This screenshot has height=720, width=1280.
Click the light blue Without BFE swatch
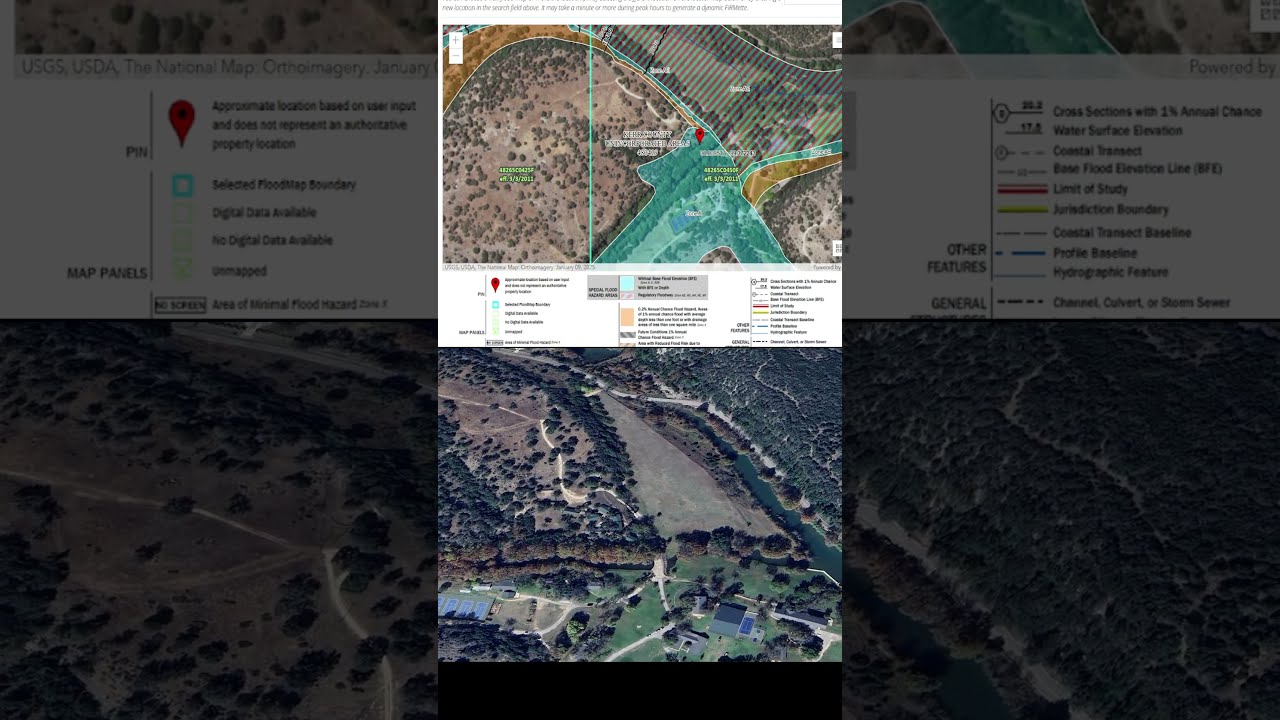pos(627,283)
